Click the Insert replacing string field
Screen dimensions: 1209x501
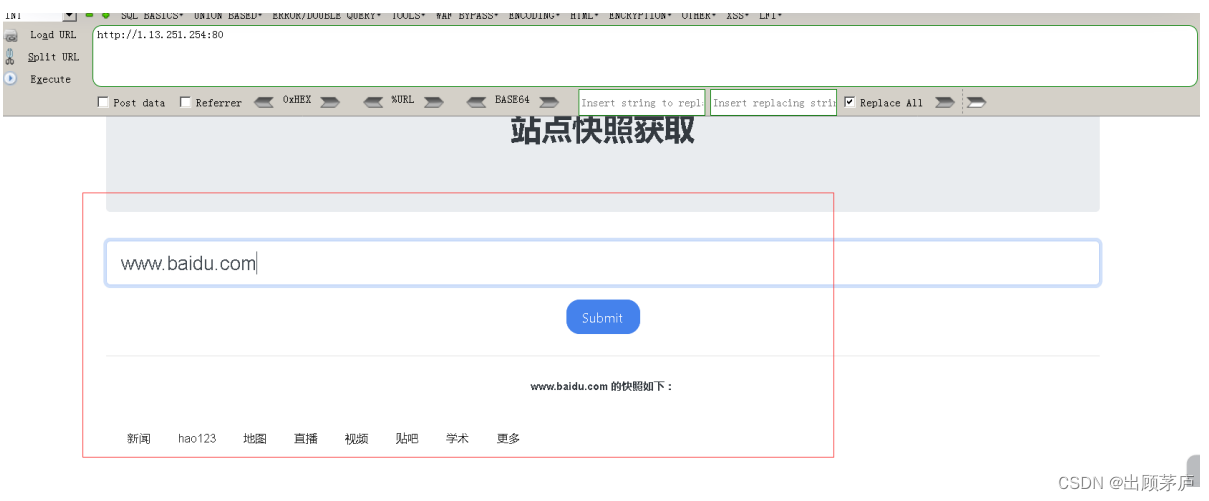pyautogui.click(x=773, y=102)
